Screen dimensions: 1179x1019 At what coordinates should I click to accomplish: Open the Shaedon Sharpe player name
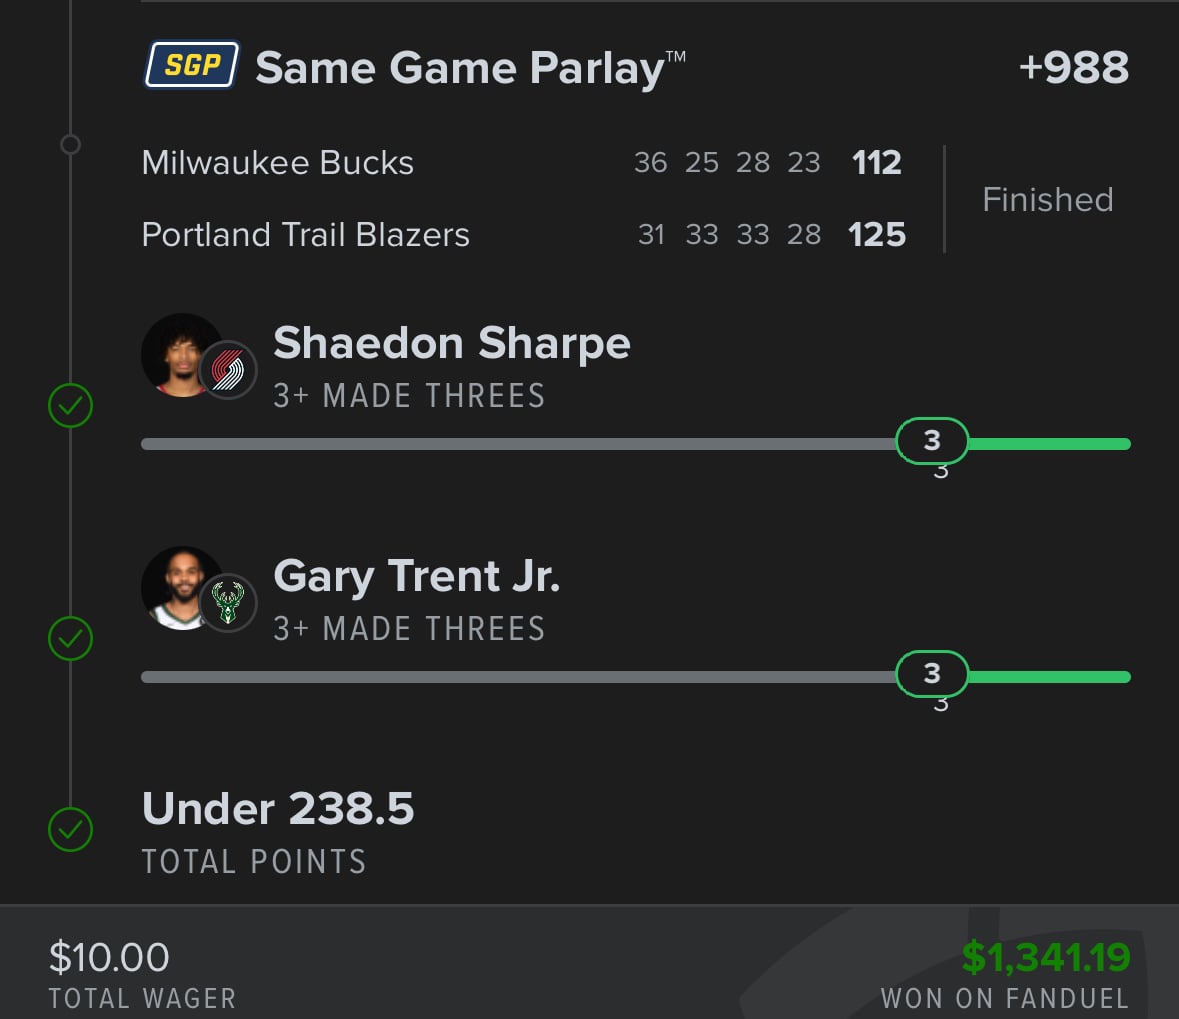(452, 344)
